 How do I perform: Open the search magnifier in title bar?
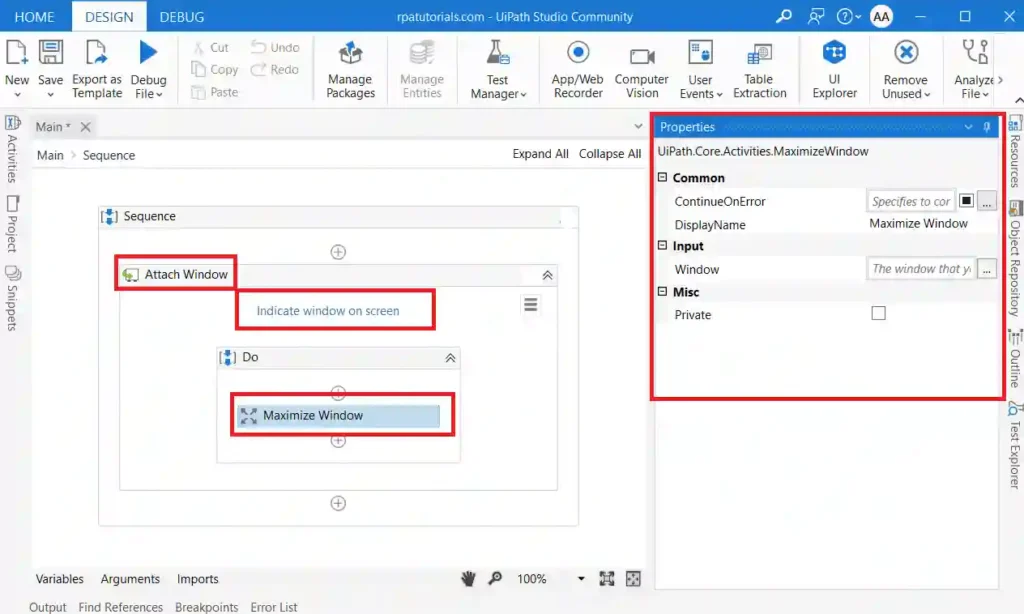(x=784, y=16)
